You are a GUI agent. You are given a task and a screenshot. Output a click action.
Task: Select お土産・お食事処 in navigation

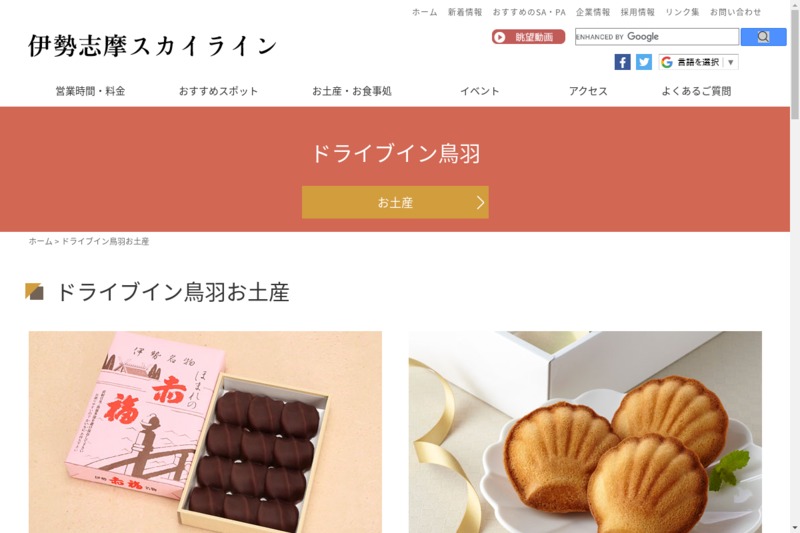(352, 91)
